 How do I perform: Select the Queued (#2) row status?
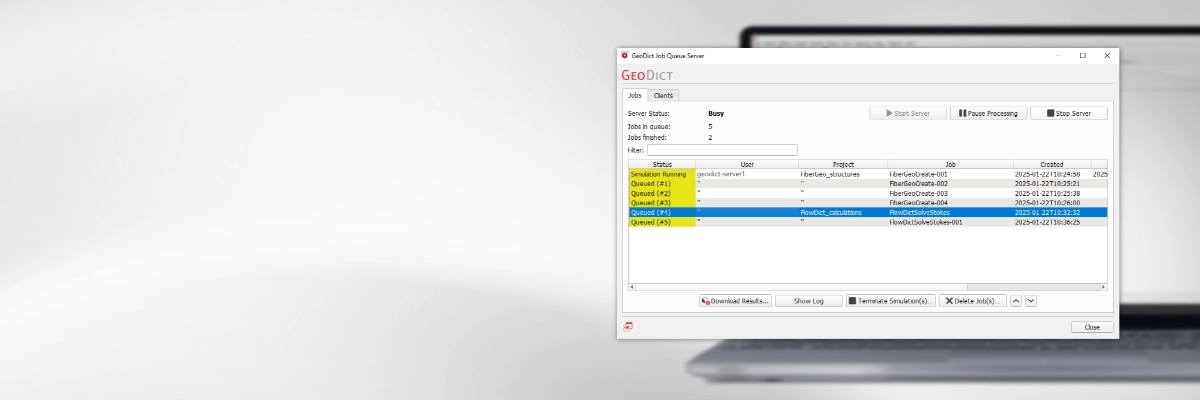(662, 193)
